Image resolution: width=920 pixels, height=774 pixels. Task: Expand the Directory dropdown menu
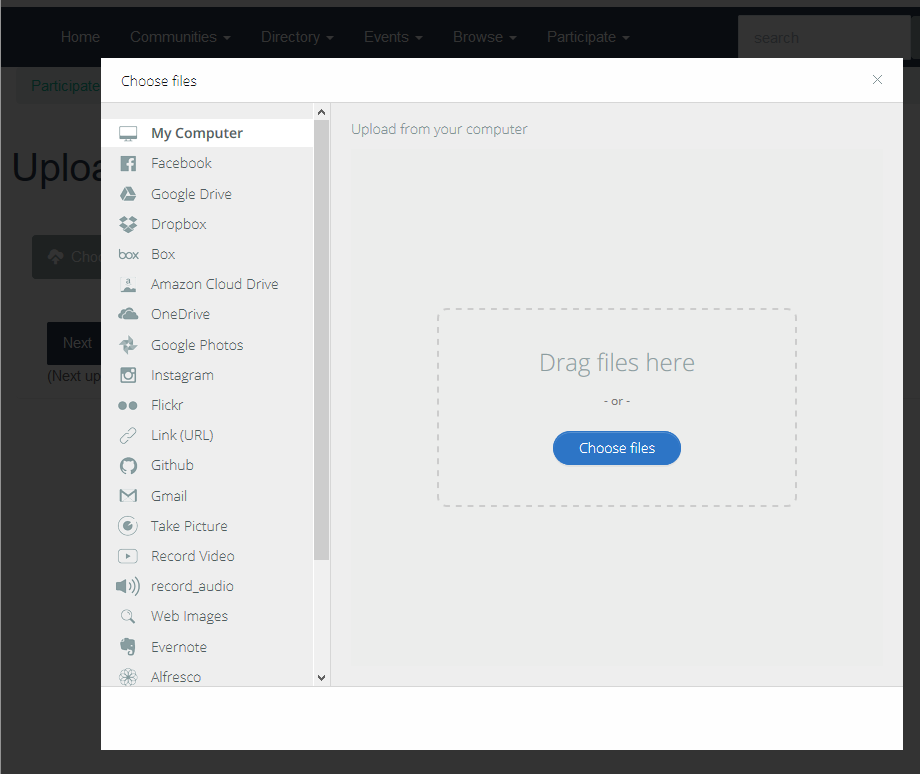[x=297, y=37]
